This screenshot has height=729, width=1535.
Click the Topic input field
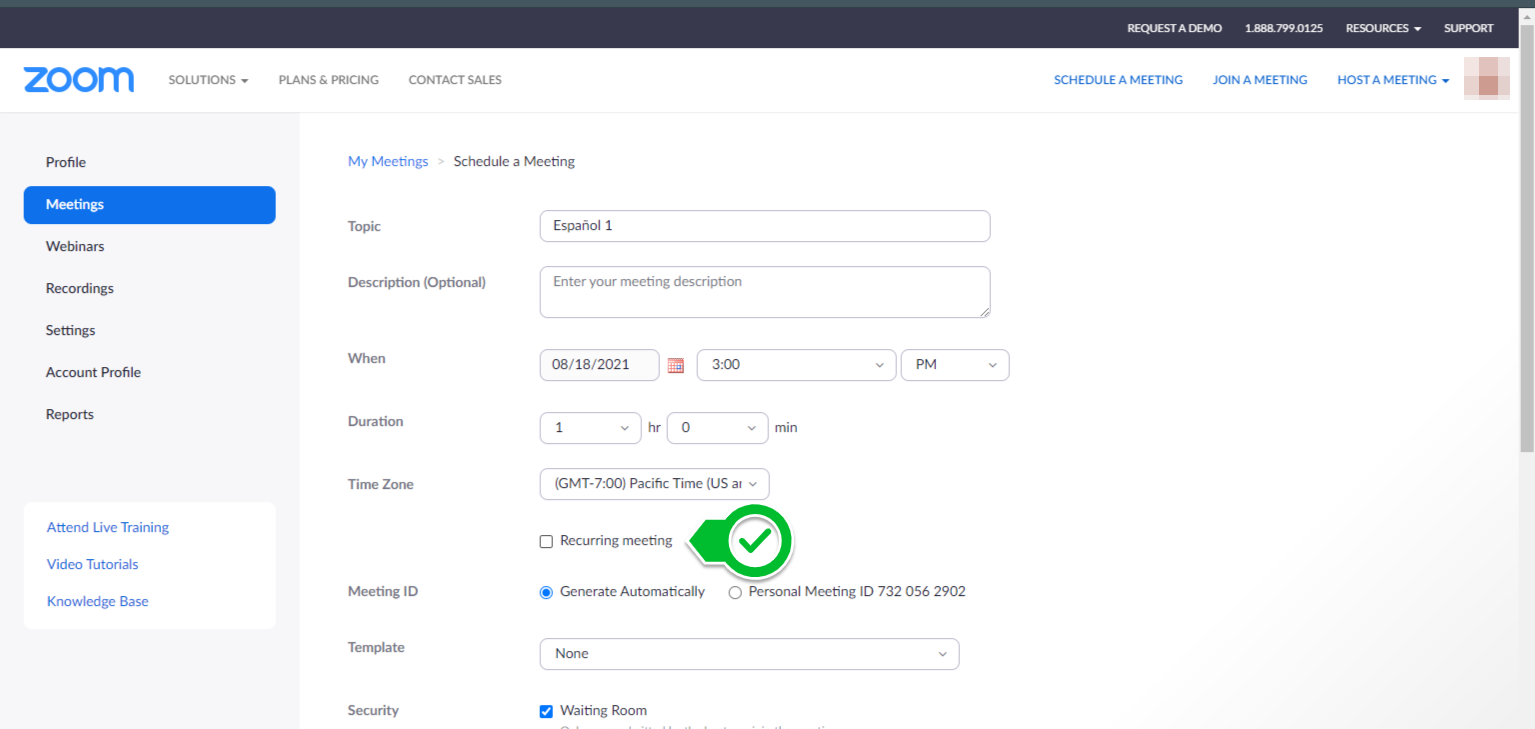tap(764, 226)
